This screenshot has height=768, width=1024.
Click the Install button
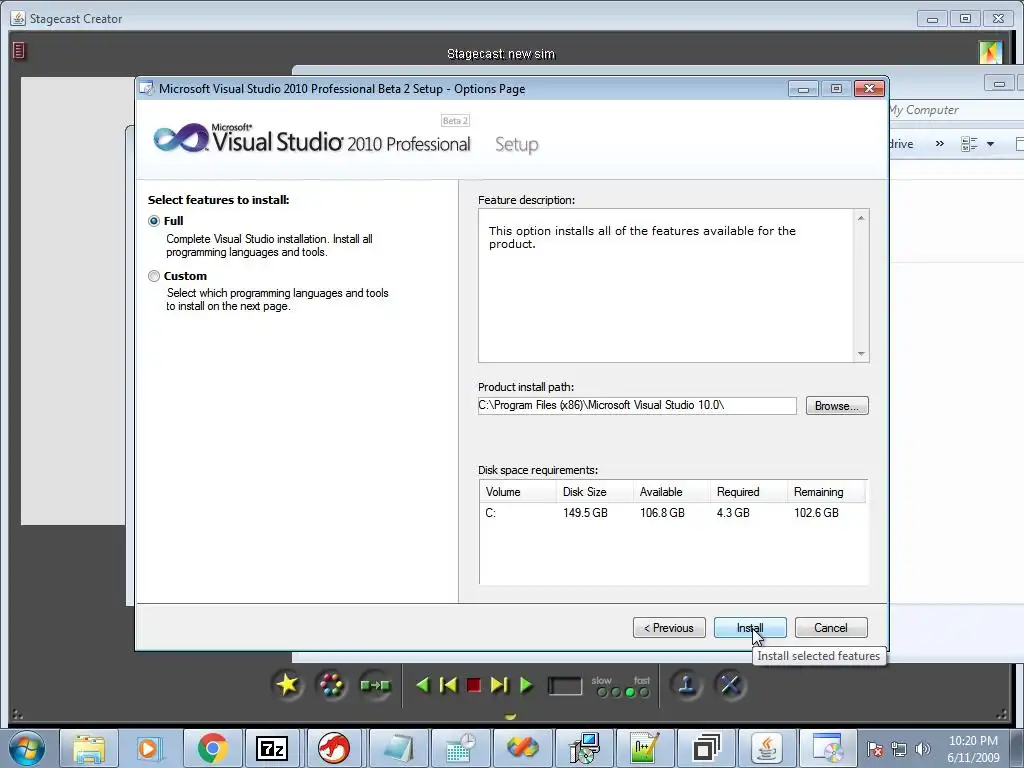750,628
